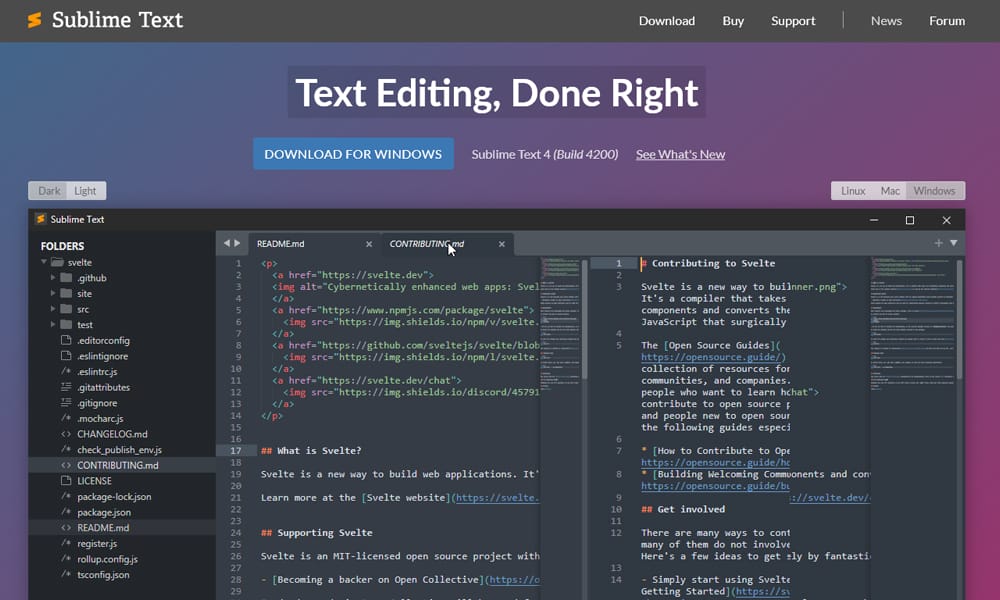This screenshot has height=600, width=1000.
Task: Select the Mac platform option
Action: [x=890, y=190]
